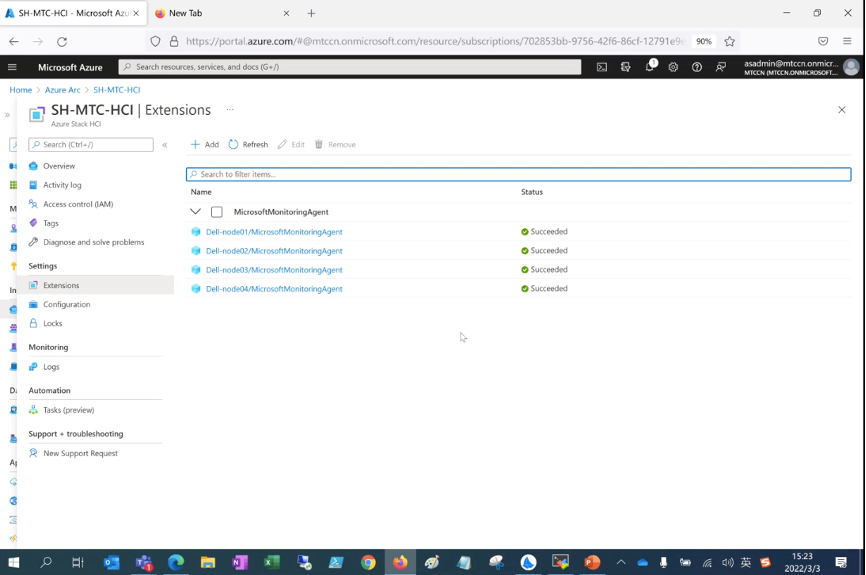The height and width of the screenshot is (575, 866).
Task: Open Tasks (preview) under Automation
Action: coord(68,410)
